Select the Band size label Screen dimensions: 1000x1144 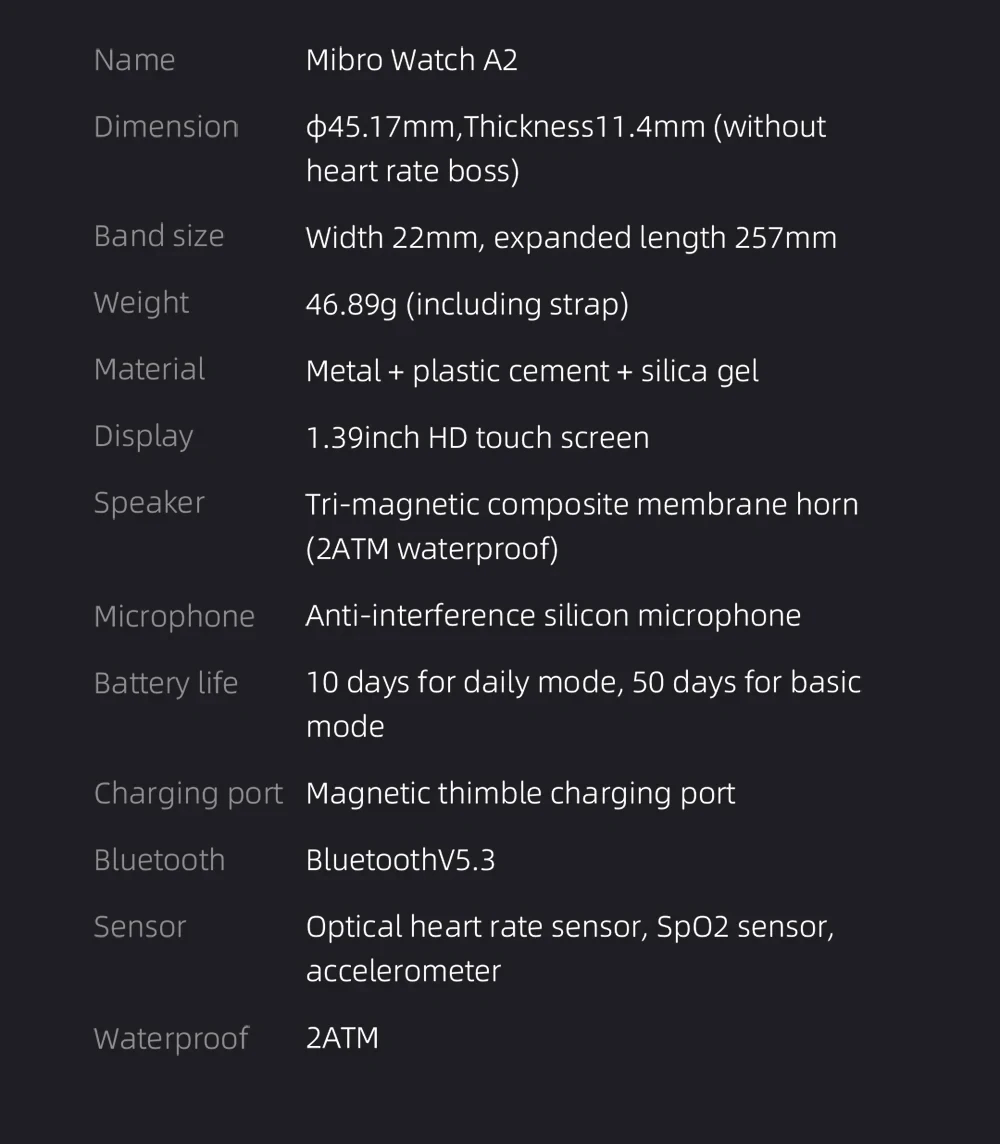(x=159, y=236)
